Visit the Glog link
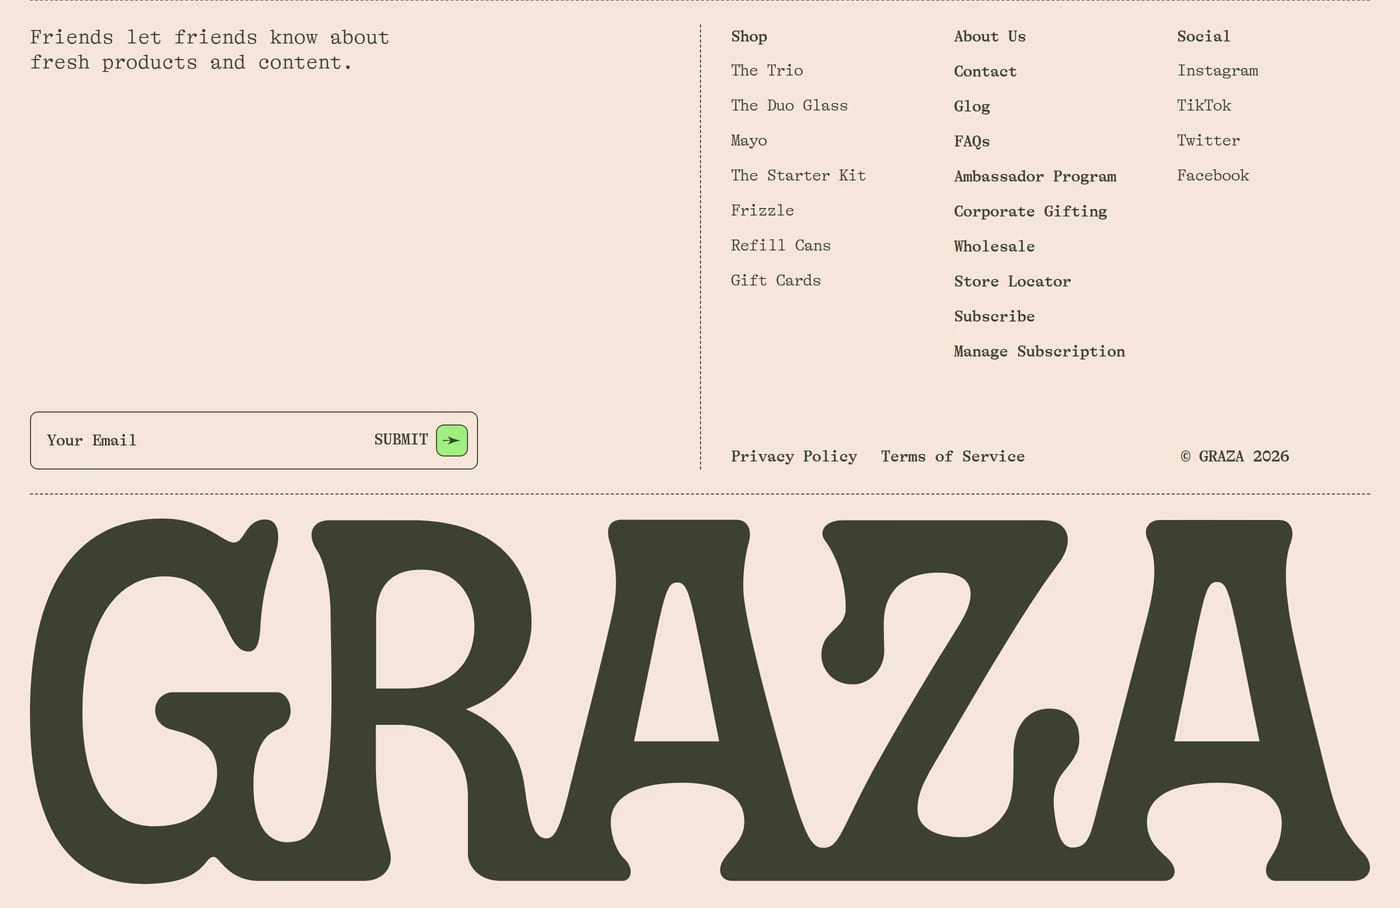Viewport: 1400px width, 908px height. pyautogui.click(x=972, y=107)
